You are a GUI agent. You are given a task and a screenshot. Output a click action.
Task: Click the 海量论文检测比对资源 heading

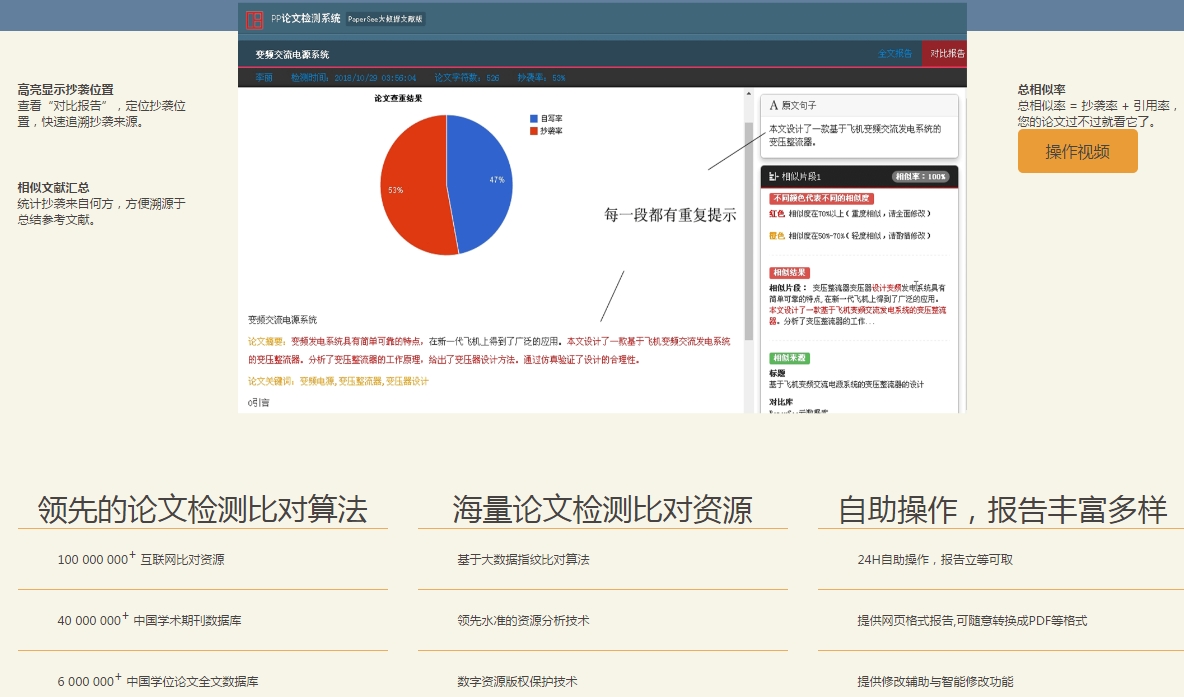tap(603, 510)
